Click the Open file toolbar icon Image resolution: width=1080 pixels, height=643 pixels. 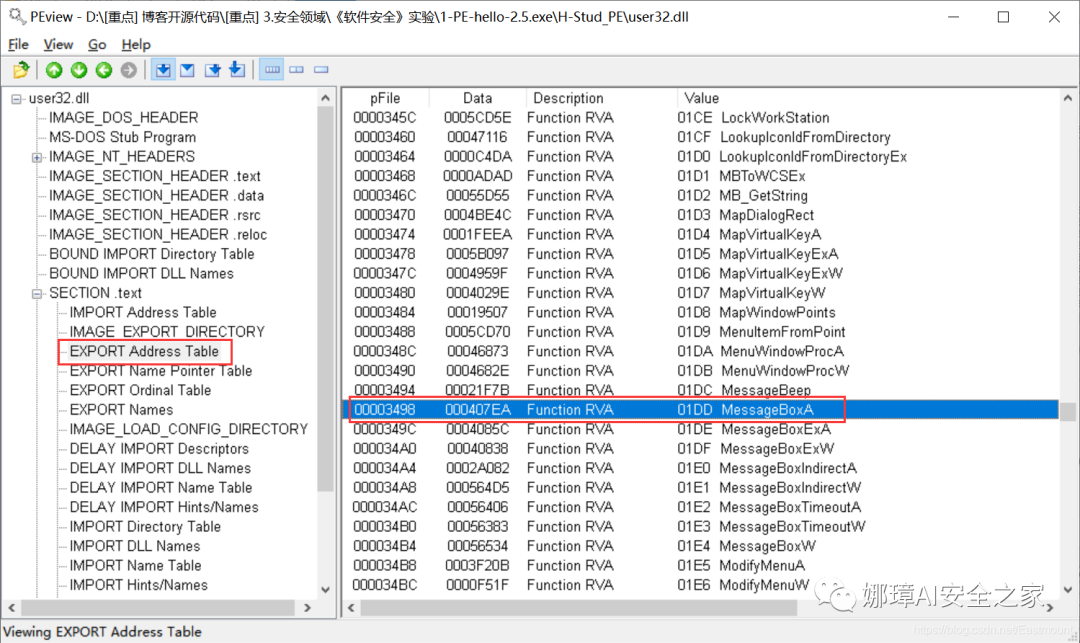coord(21,70)
